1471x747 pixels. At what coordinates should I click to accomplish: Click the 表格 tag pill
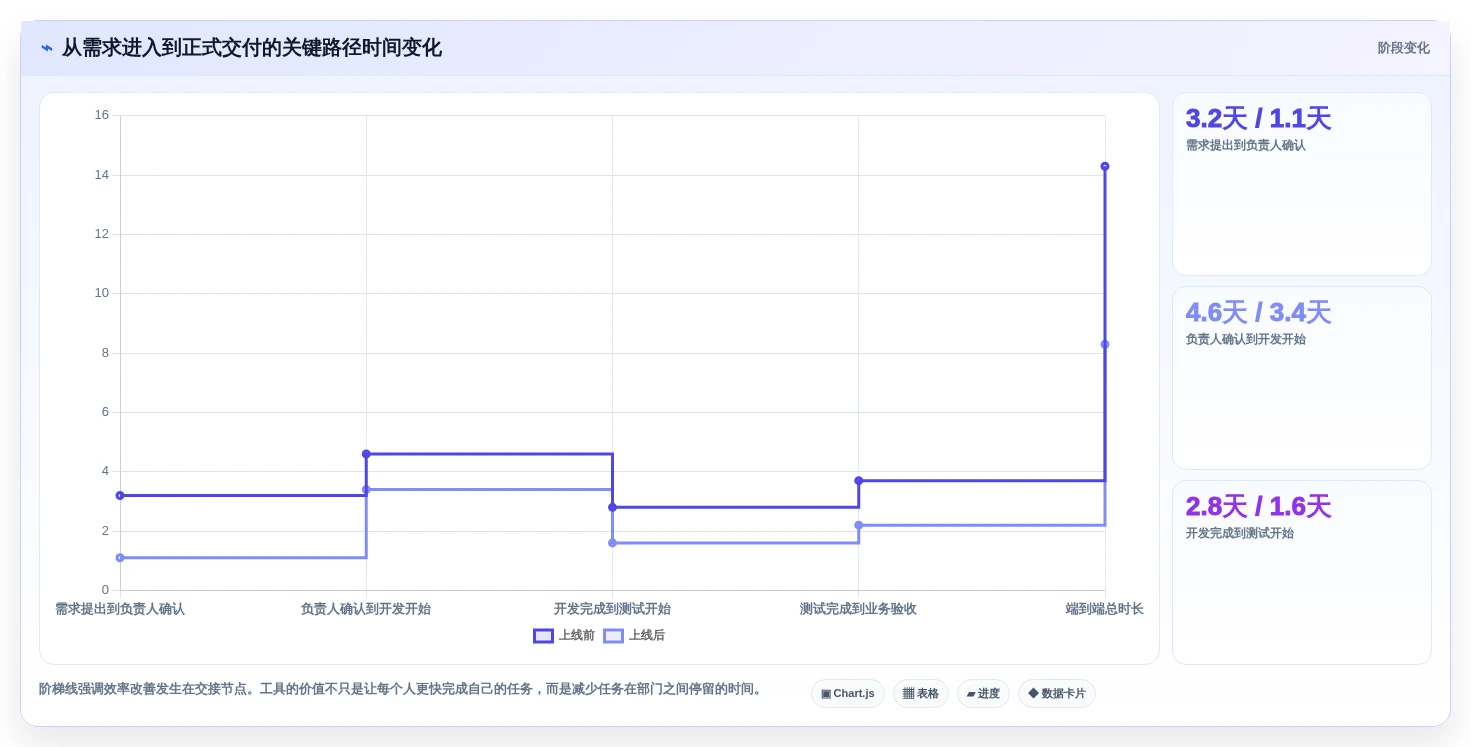click(921, 693)
